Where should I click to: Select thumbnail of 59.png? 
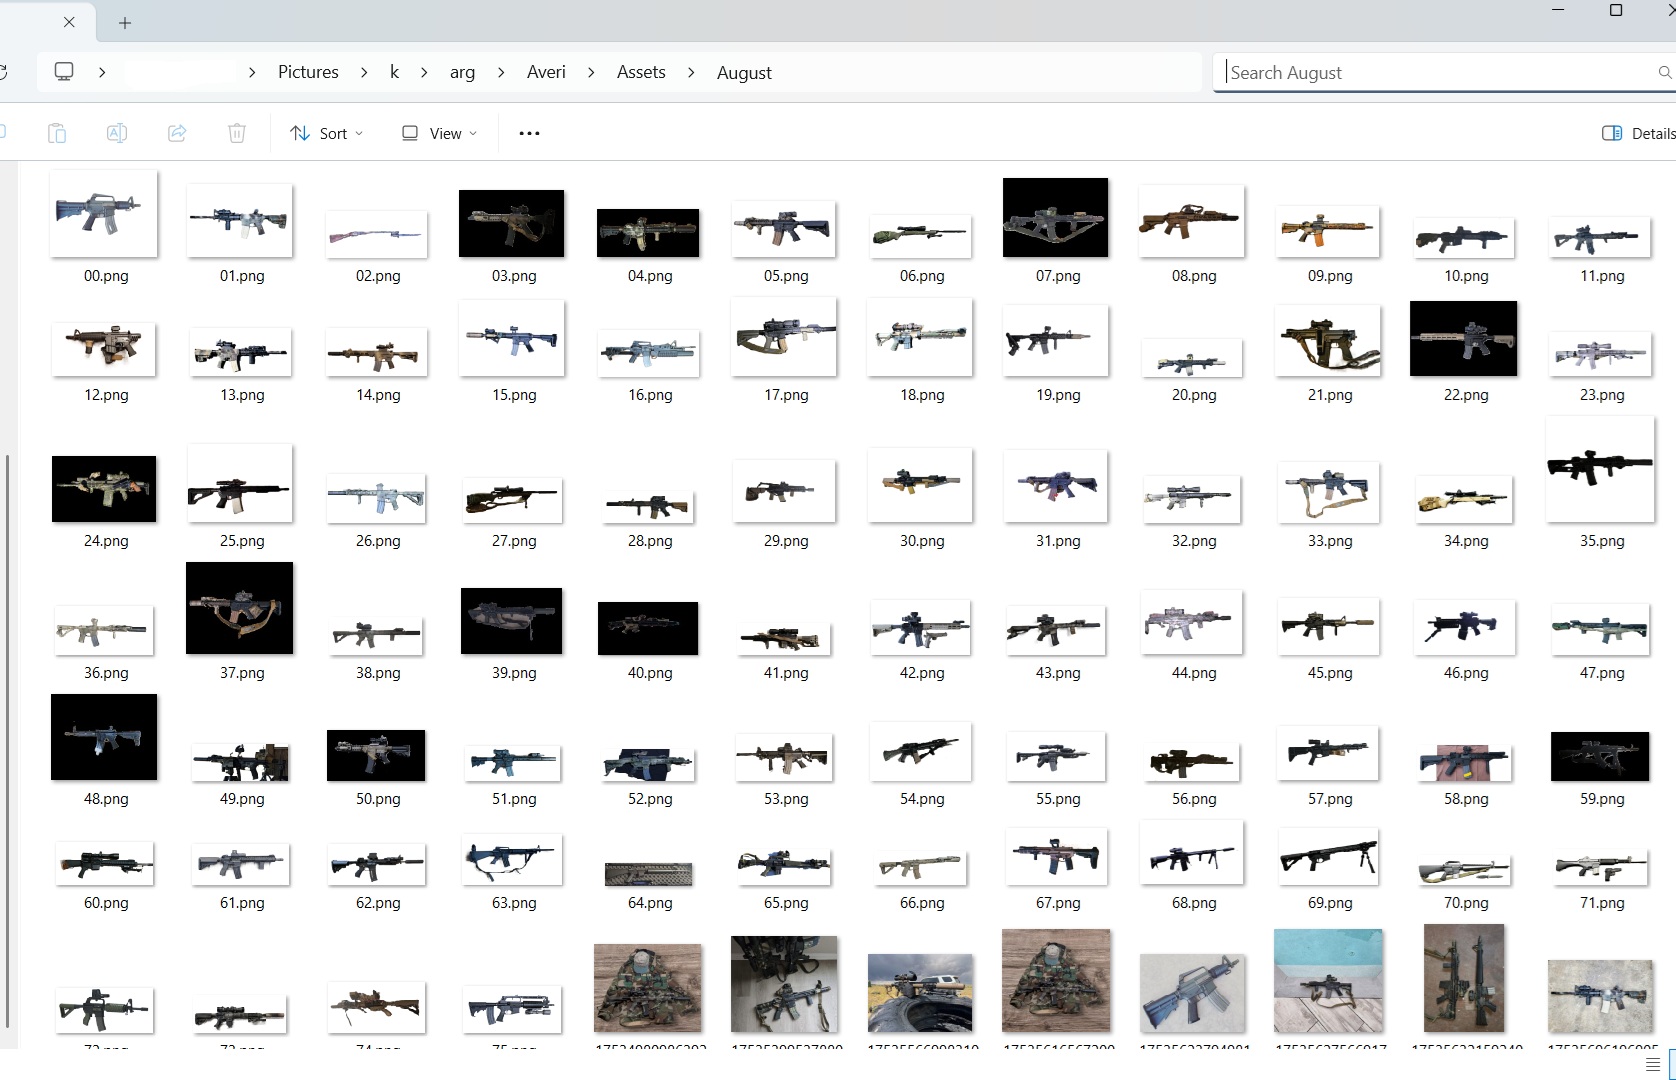click(1600, 756)
